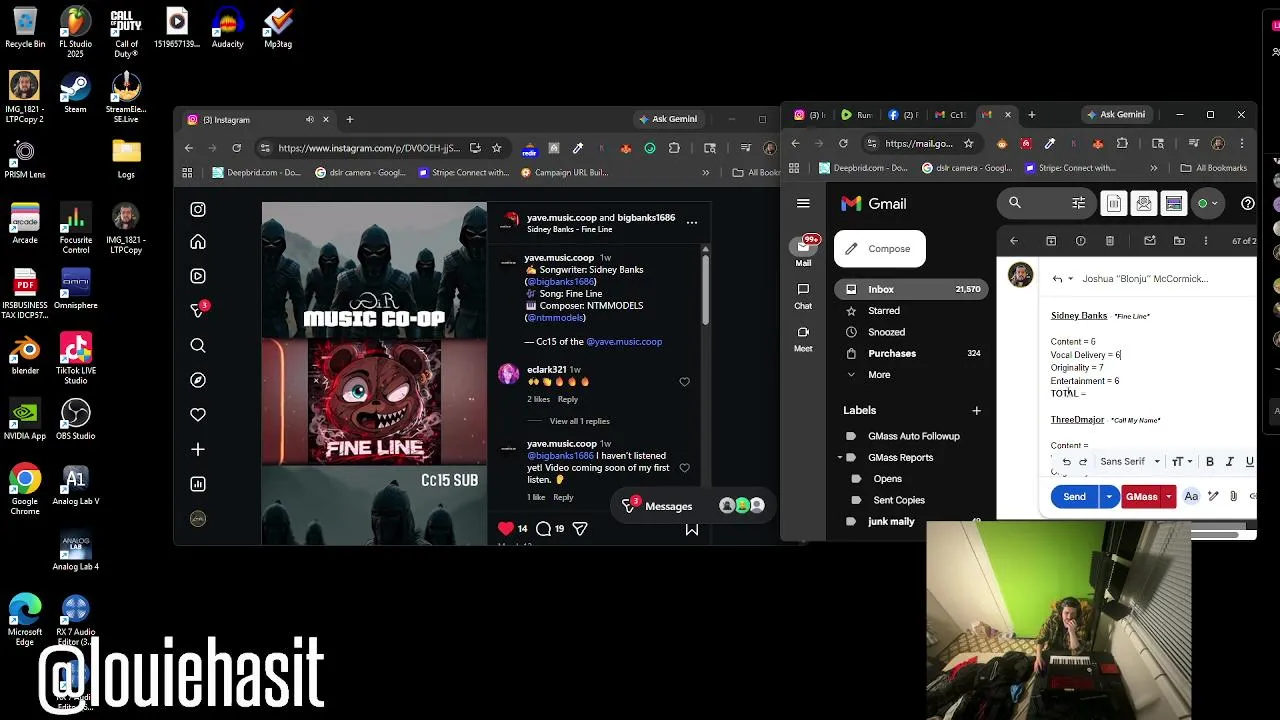1280x720 pixels.
Task: Show Gmail search options sliders icon
Action: (1078, 203)
